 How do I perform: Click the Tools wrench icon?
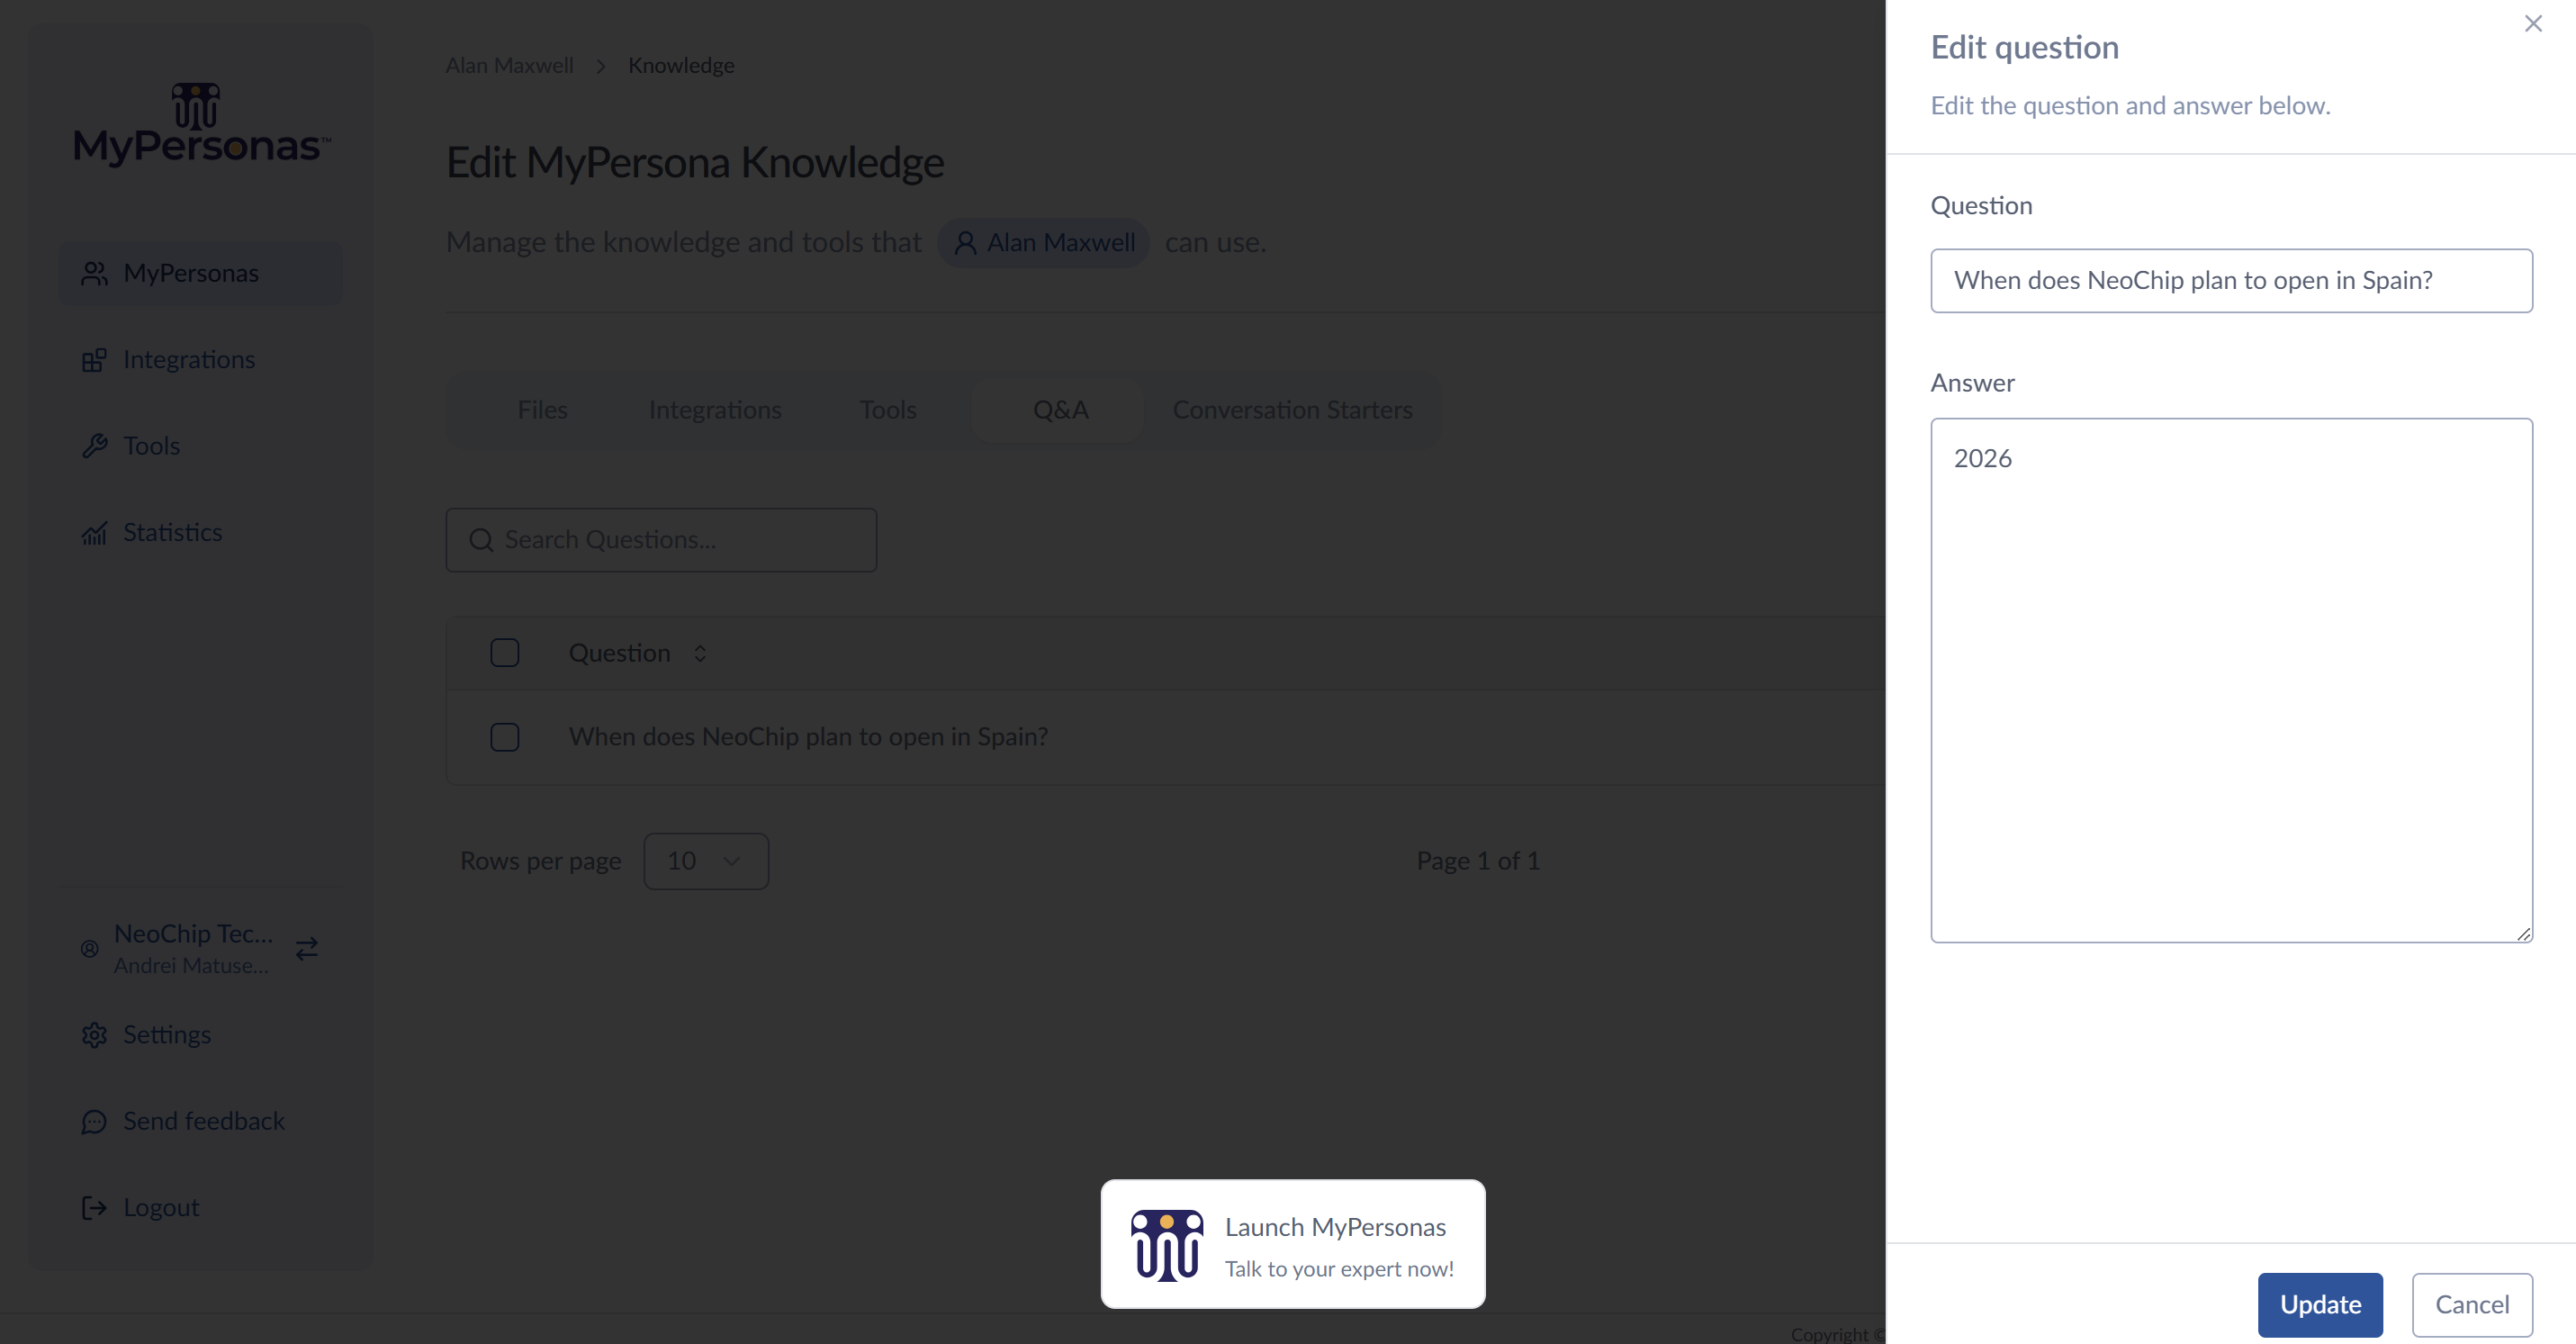pos(94,446)
